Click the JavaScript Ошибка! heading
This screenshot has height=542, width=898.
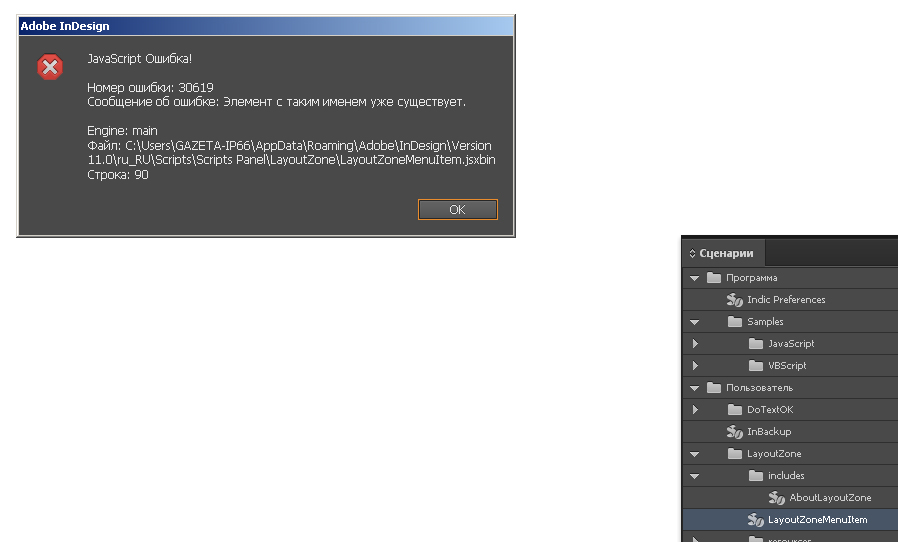tap(140, 59)
